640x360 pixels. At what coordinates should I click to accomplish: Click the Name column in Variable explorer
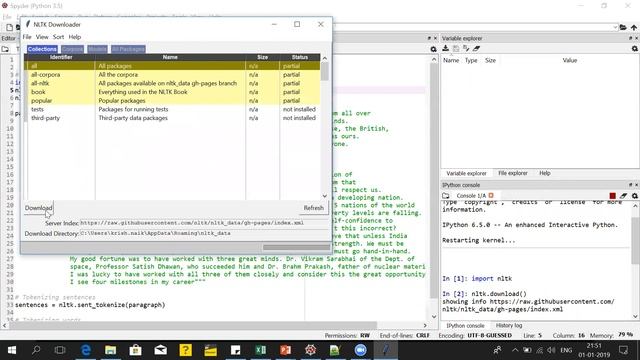(451, 60)
